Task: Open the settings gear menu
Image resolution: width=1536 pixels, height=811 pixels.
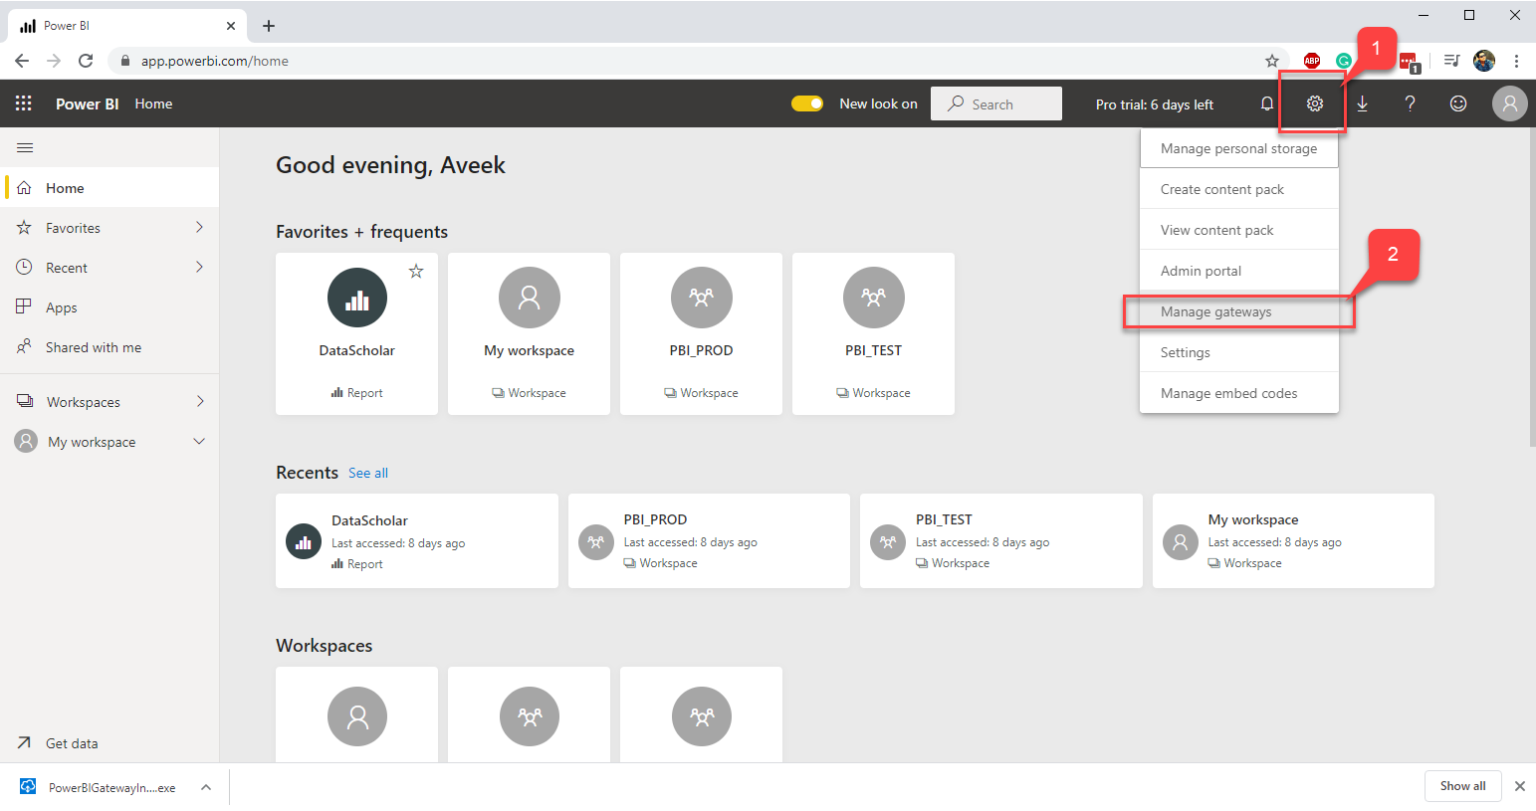Action: tap(1315, 103)
